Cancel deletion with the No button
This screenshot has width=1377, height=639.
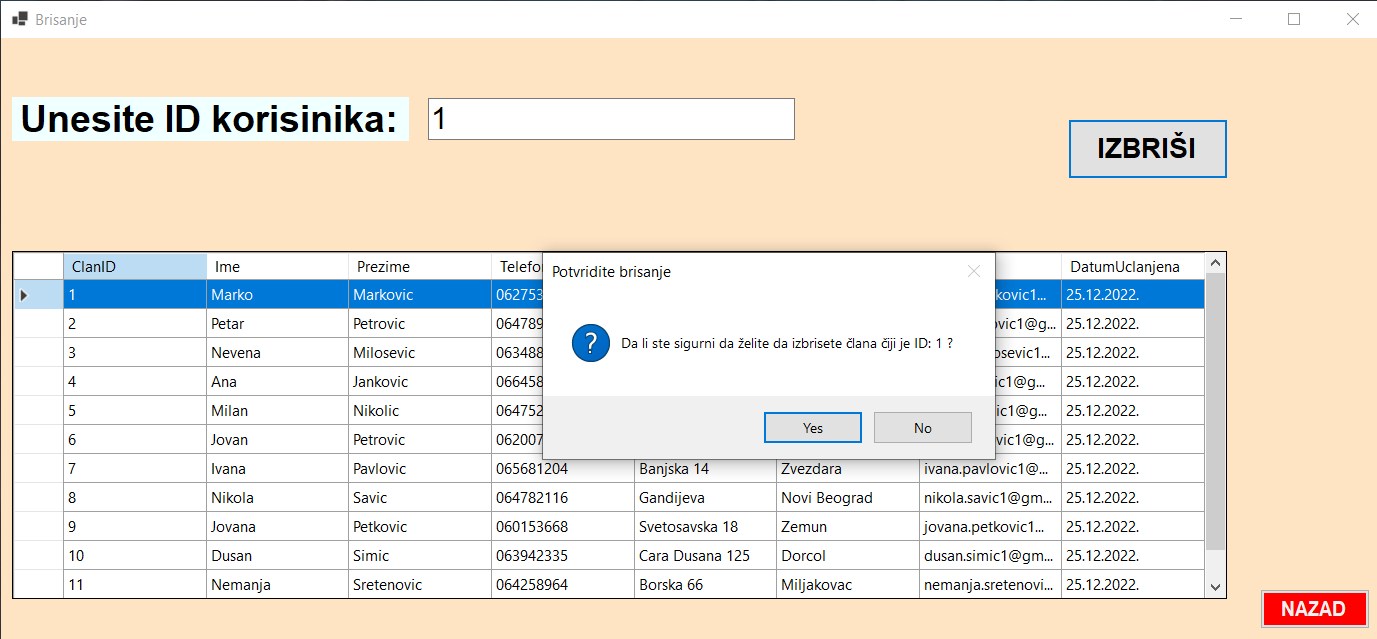tap(923, 428)
